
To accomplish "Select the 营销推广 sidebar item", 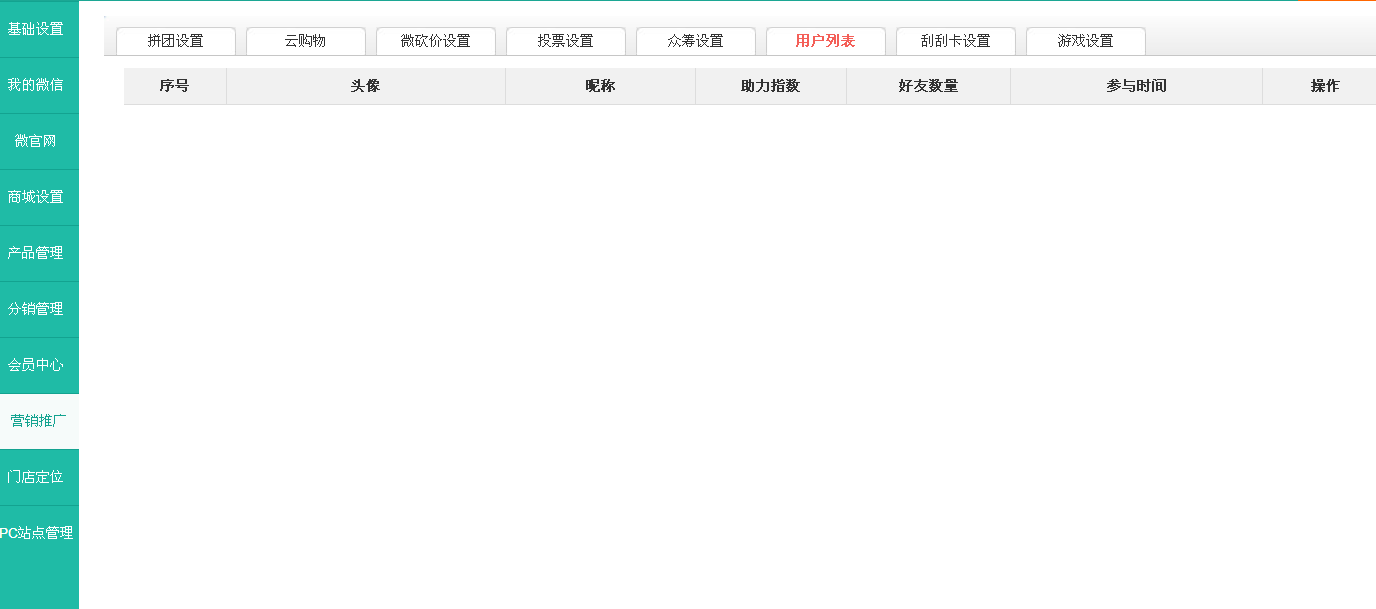I will [x=38, y=421].
